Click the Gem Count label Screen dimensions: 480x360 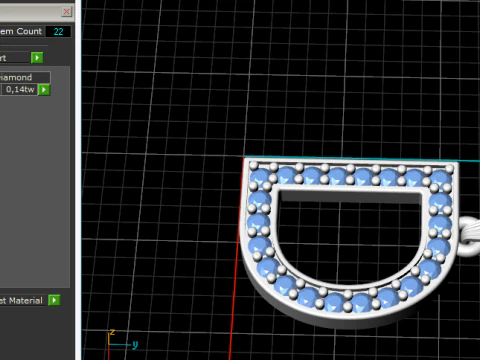tap(21, 32)
